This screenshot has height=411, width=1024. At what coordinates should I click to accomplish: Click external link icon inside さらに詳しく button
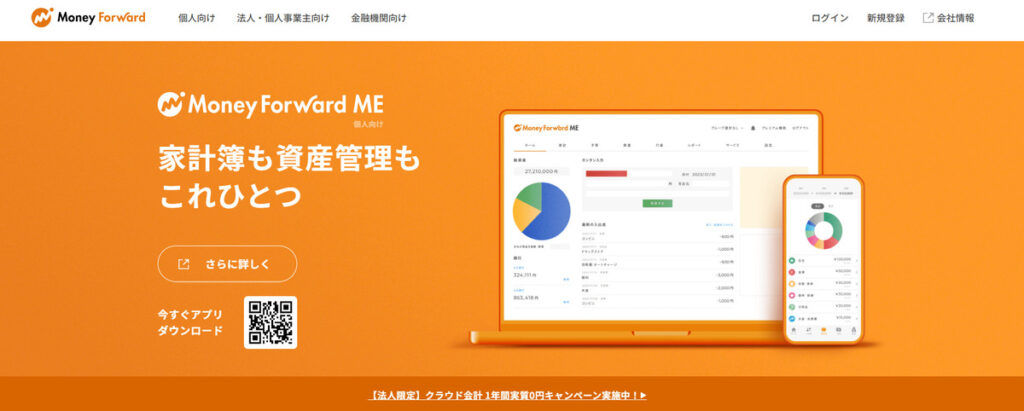pos(184,264)
